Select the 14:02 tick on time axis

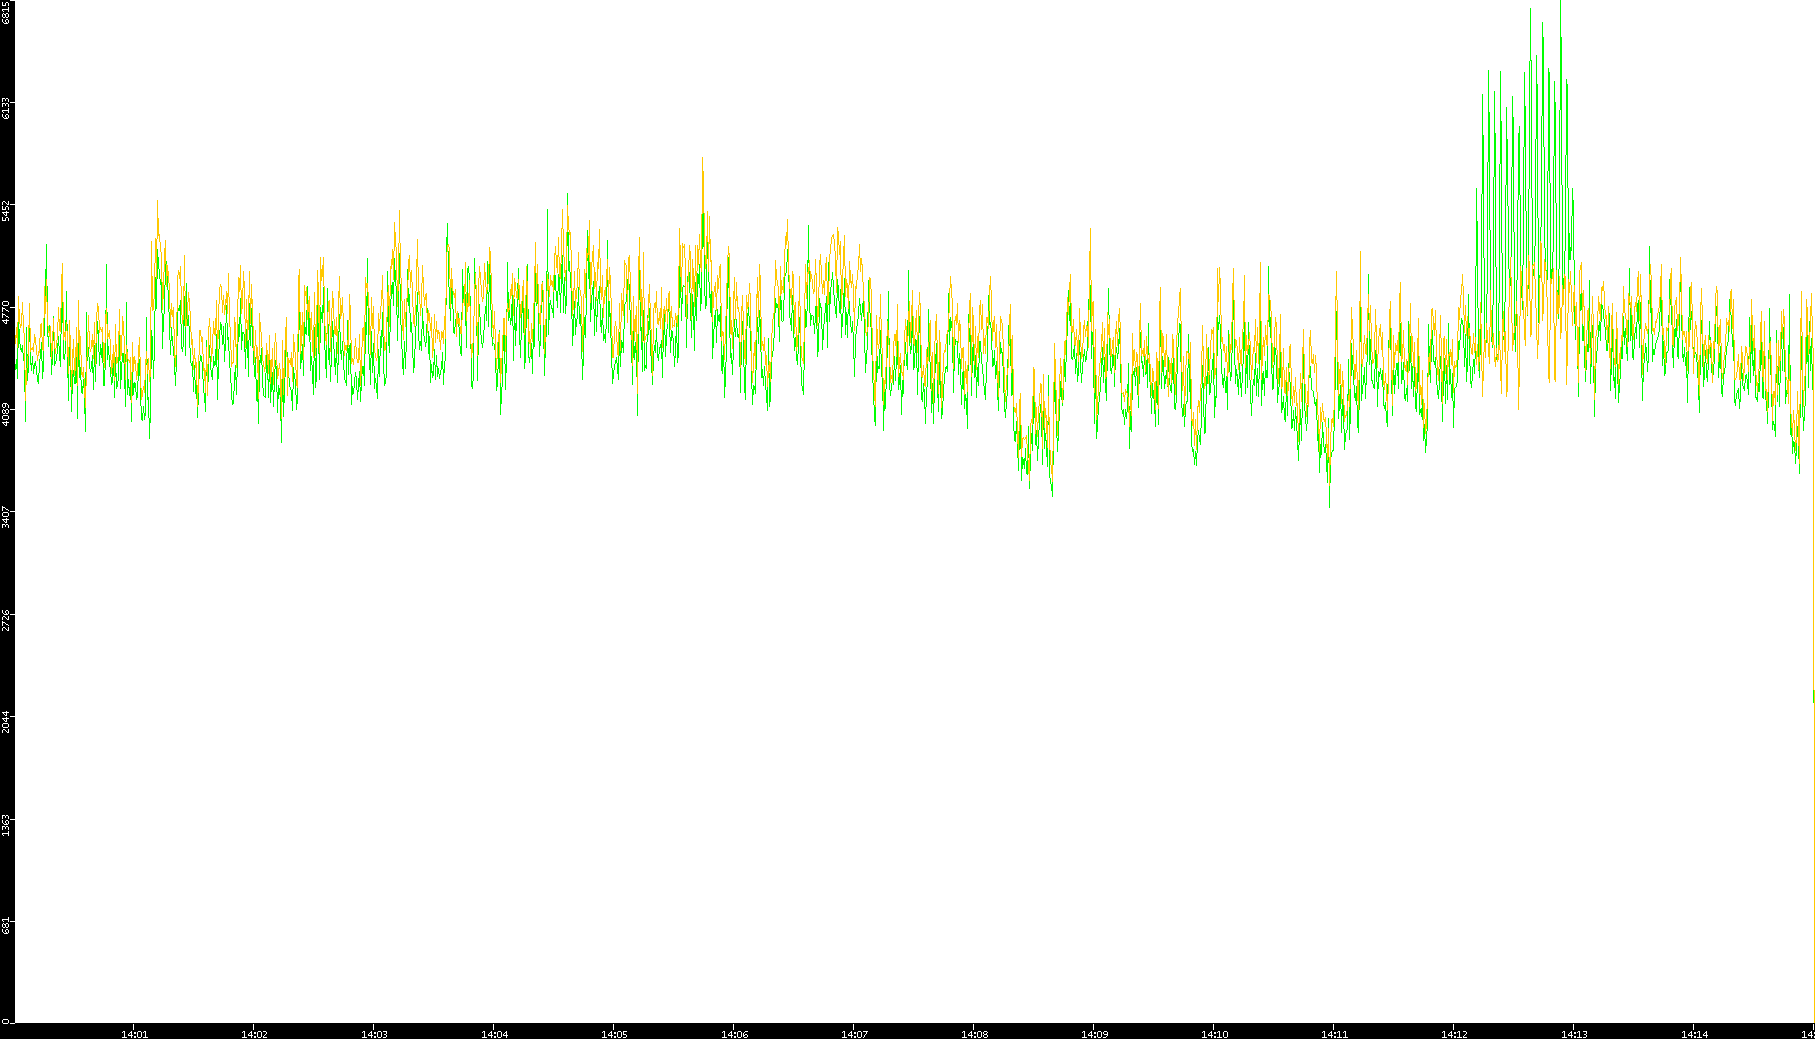(x=254, y=1034)
